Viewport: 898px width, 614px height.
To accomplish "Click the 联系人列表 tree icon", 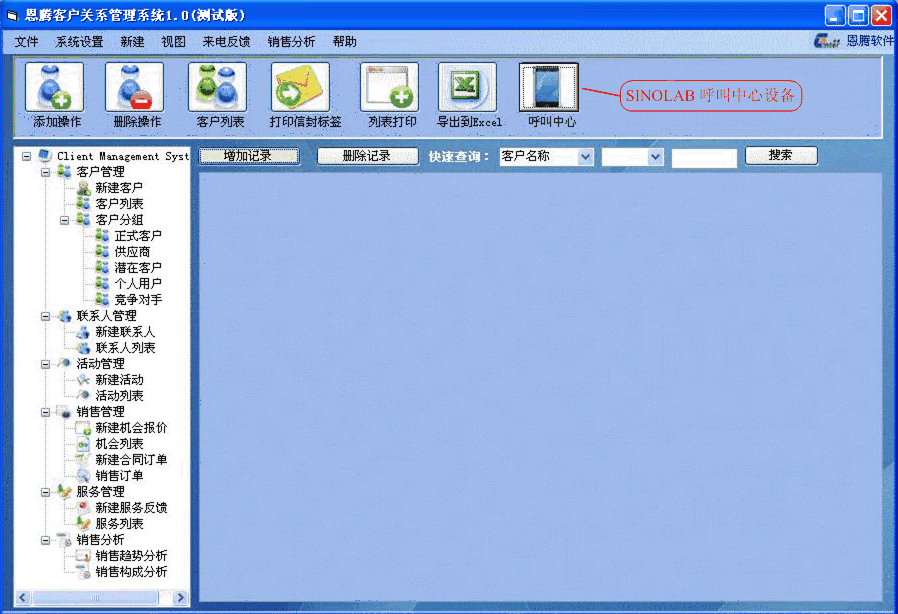I will coord(84,348).
